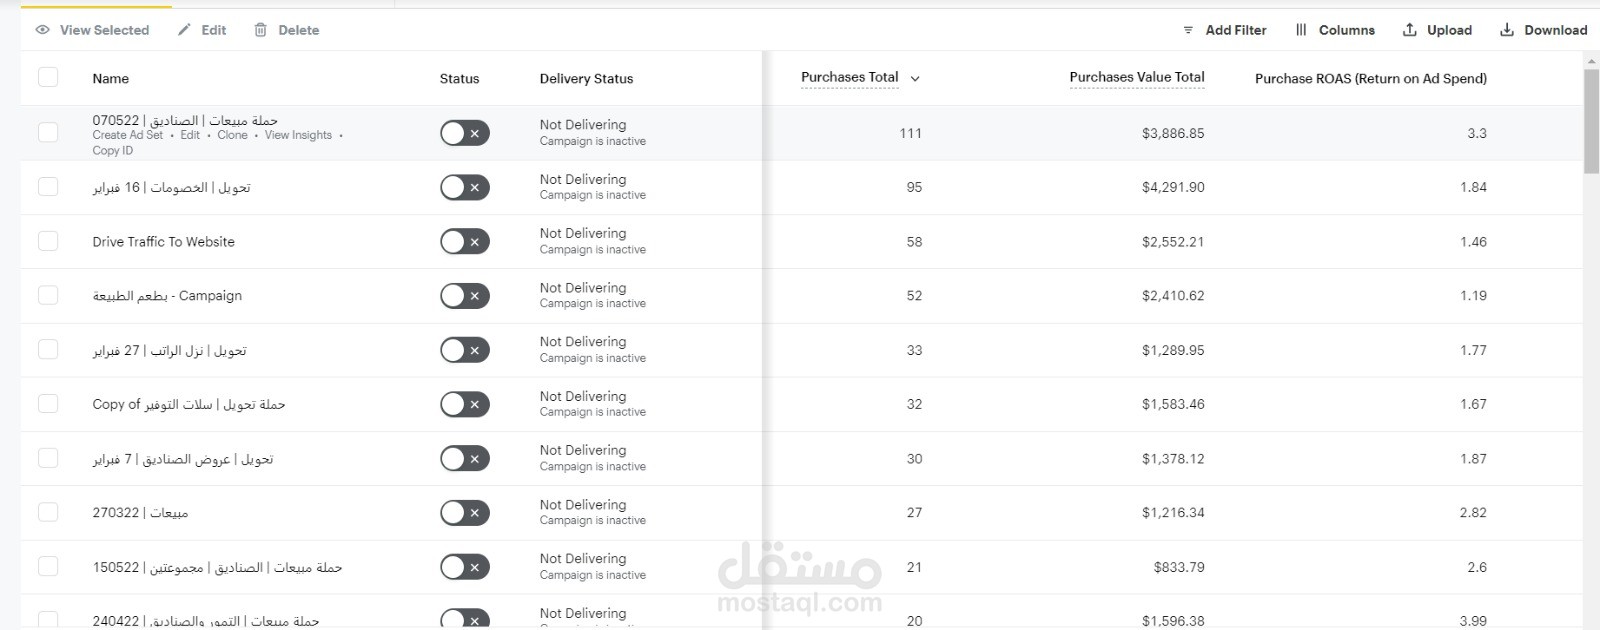The height and width of the screenshot is (630, 1600).
Task: Tick the select-all checkbox in header
Action: click(x=48, y=77)
